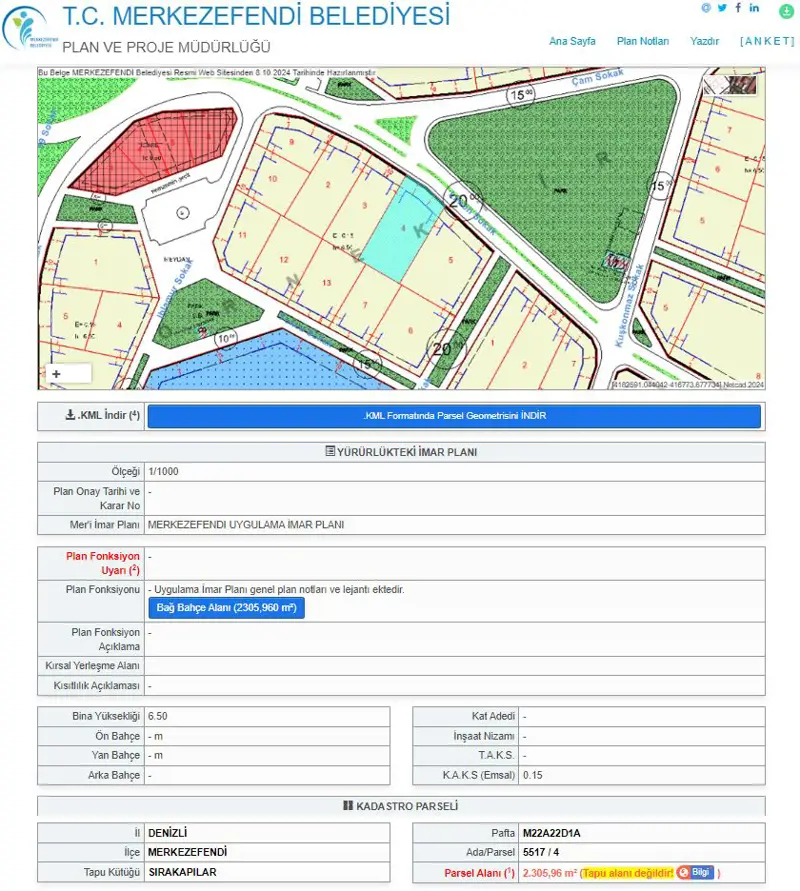
Task: Open the Facebook icon in header
Action: click(x=738, y=7)
